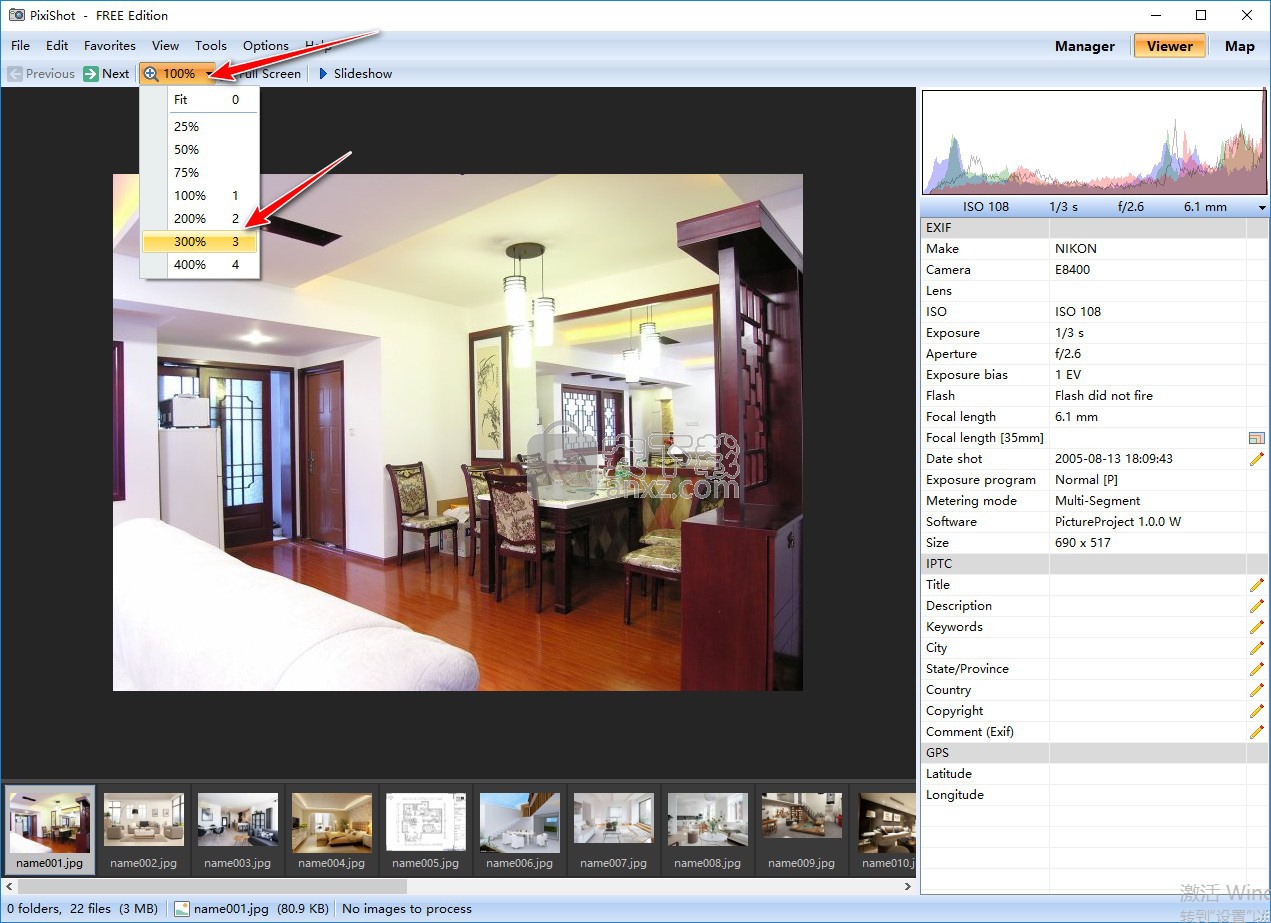
Task: Click the Size value 690 x 517
Action: tap(1083, 543)
